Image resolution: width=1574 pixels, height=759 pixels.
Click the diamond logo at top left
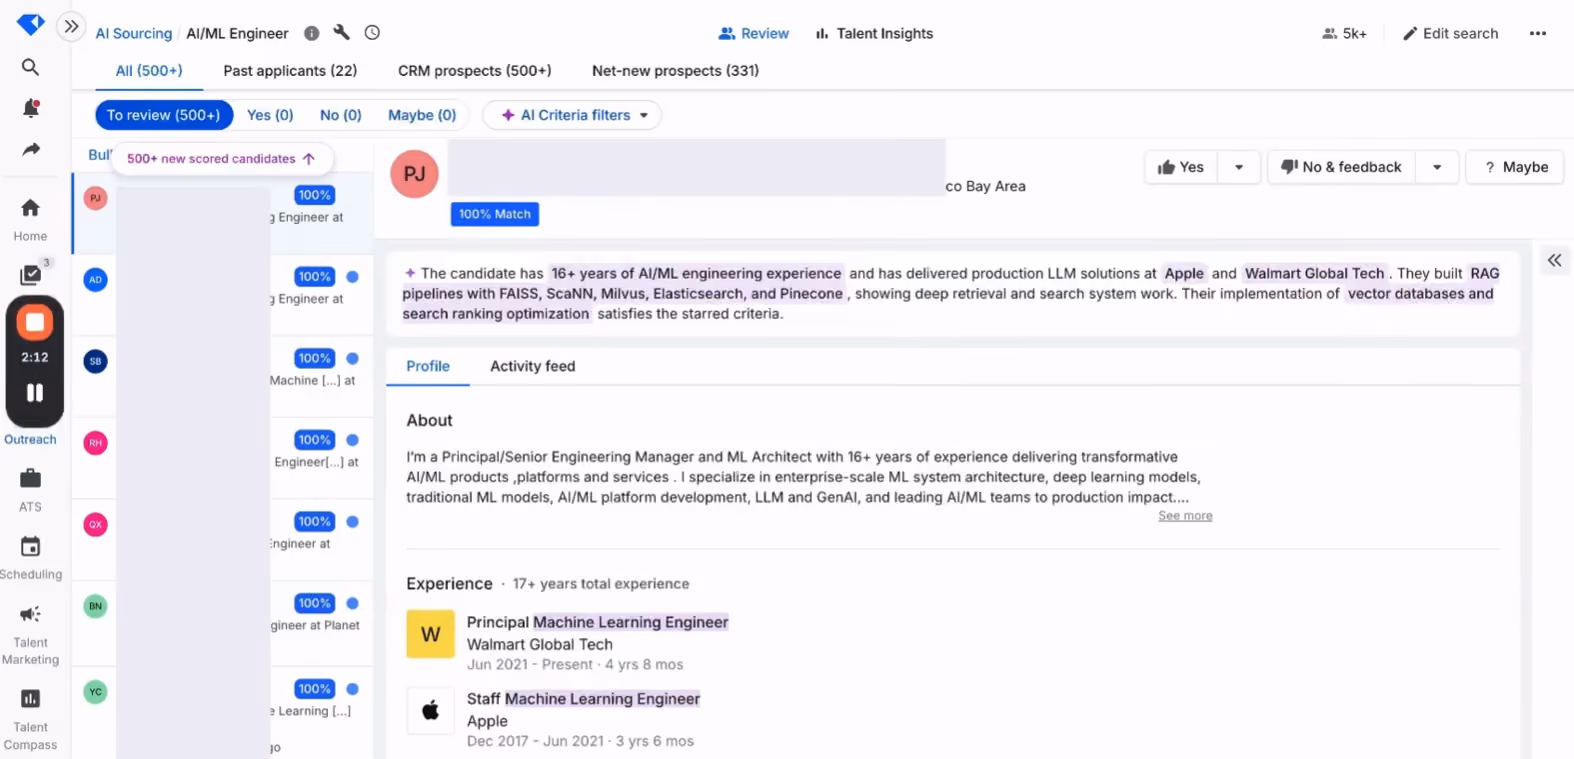pos(31,24)
